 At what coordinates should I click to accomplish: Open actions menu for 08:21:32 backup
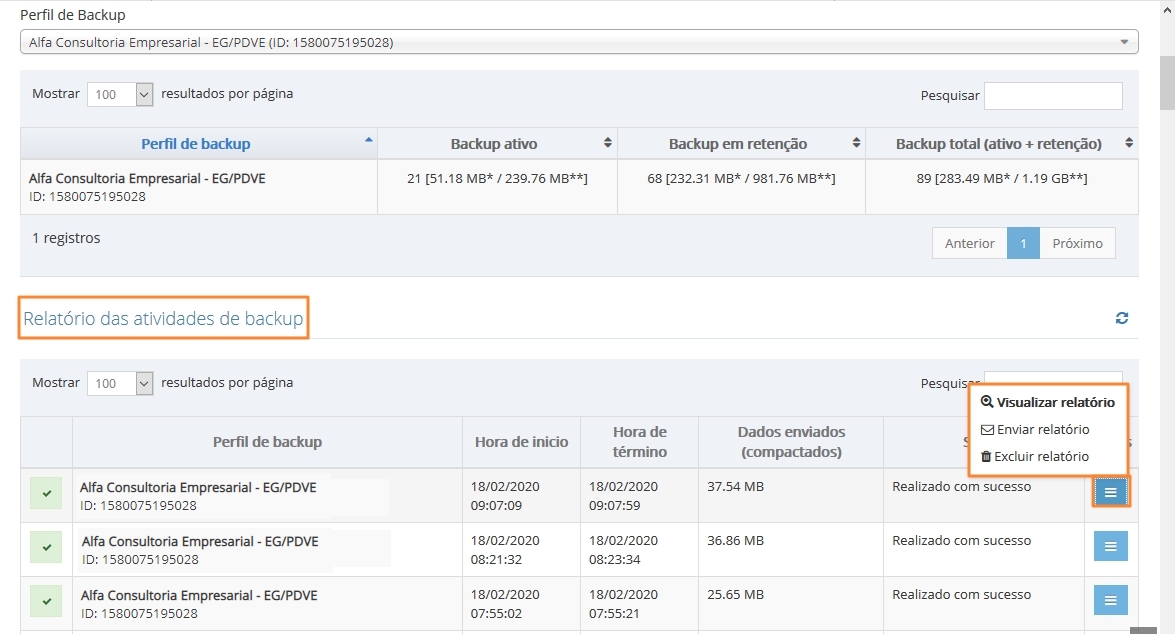(1111, 546)
